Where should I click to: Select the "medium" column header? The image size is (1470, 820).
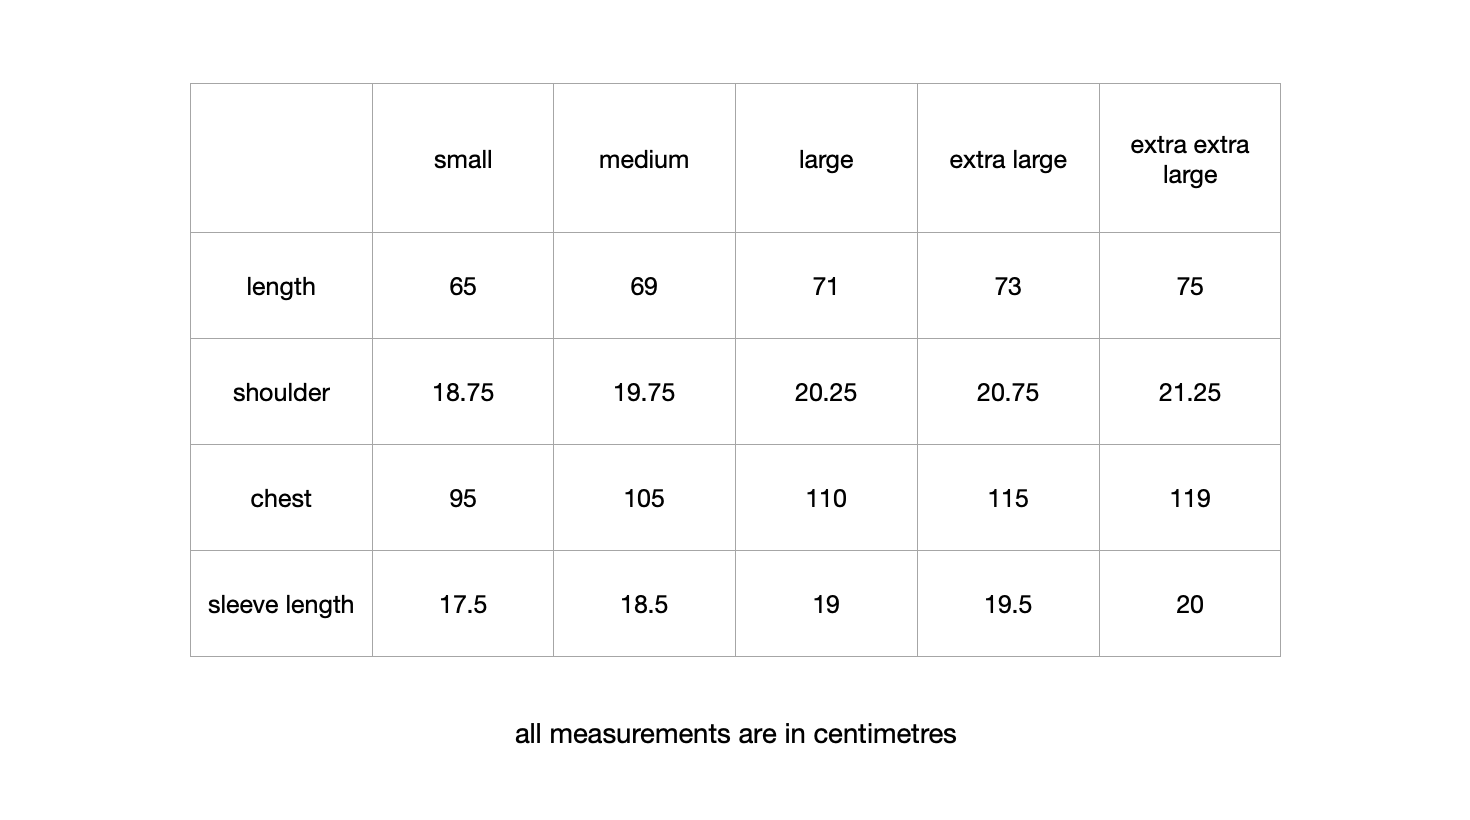(644, 160)
